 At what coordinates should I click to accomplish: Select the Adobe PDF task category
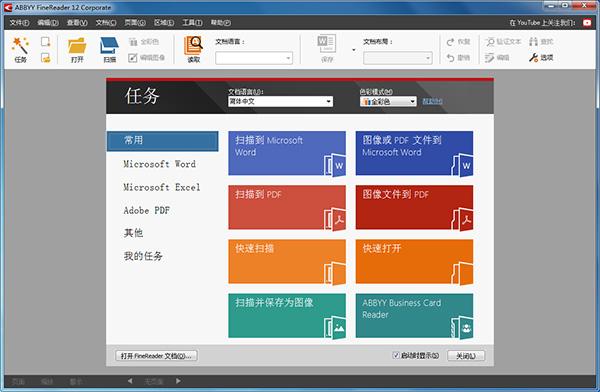147,210
